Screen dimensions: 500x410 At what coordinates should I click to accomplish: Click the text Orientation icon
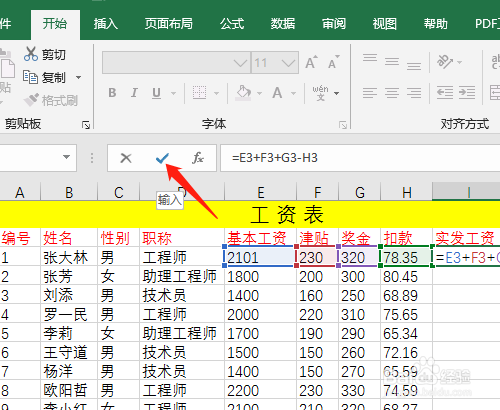coord(445,62)
